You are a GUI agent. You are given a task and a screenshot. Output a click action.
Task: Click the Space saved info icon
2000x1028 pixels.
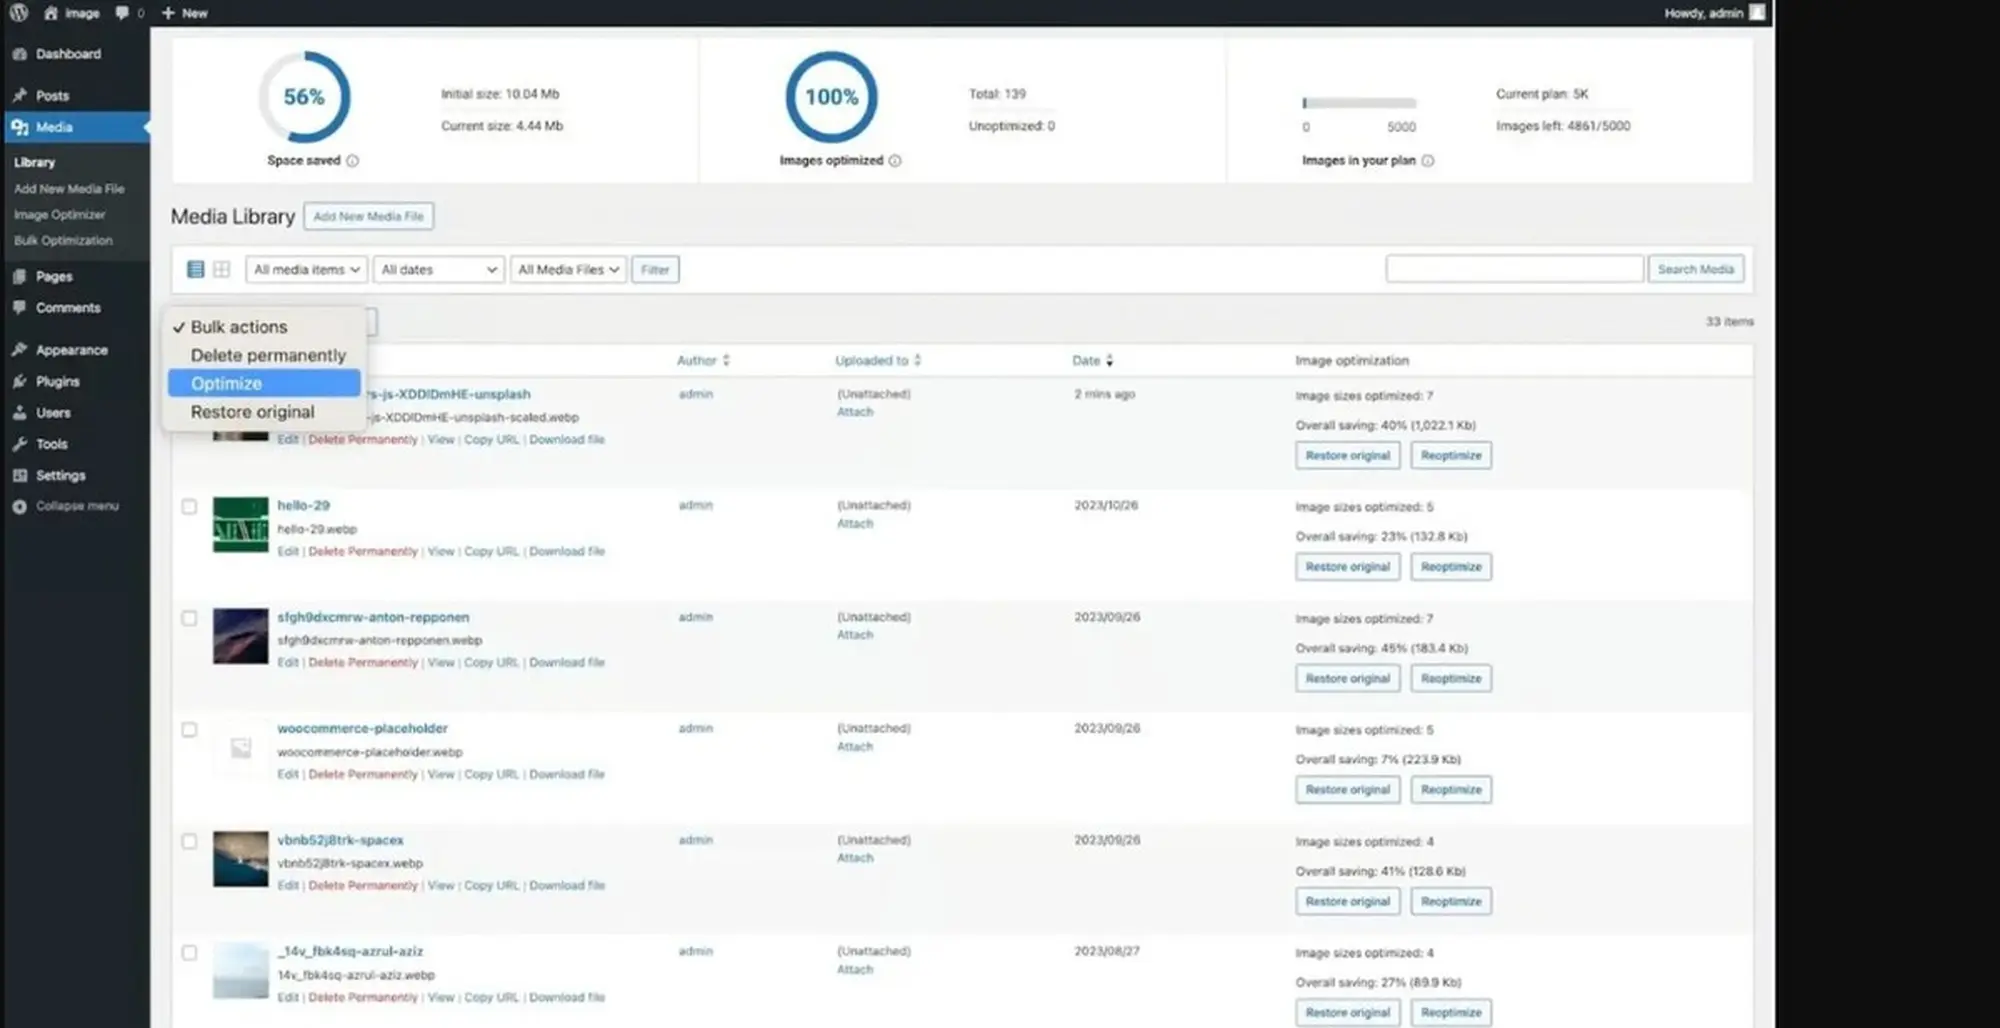point(352,161)
